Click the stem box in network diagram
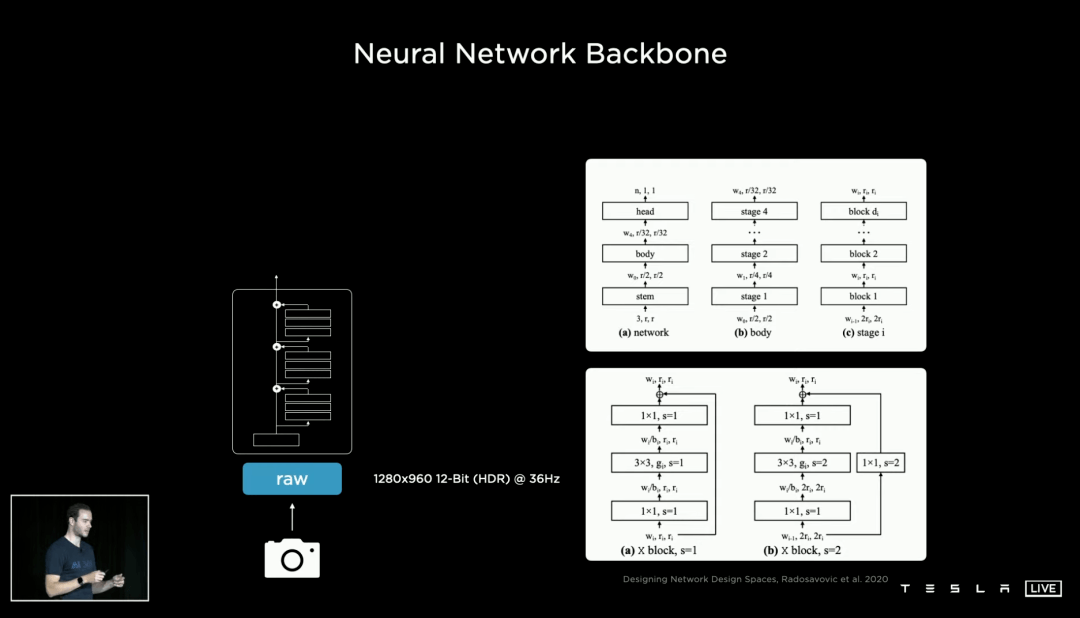1080x618 pixels. click(645, 296)
